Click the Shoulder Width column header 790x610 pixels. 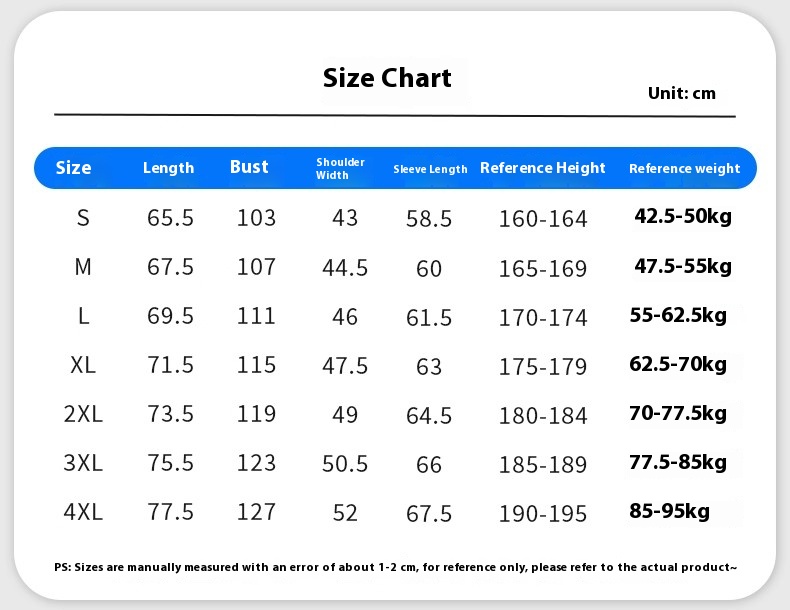340,168
